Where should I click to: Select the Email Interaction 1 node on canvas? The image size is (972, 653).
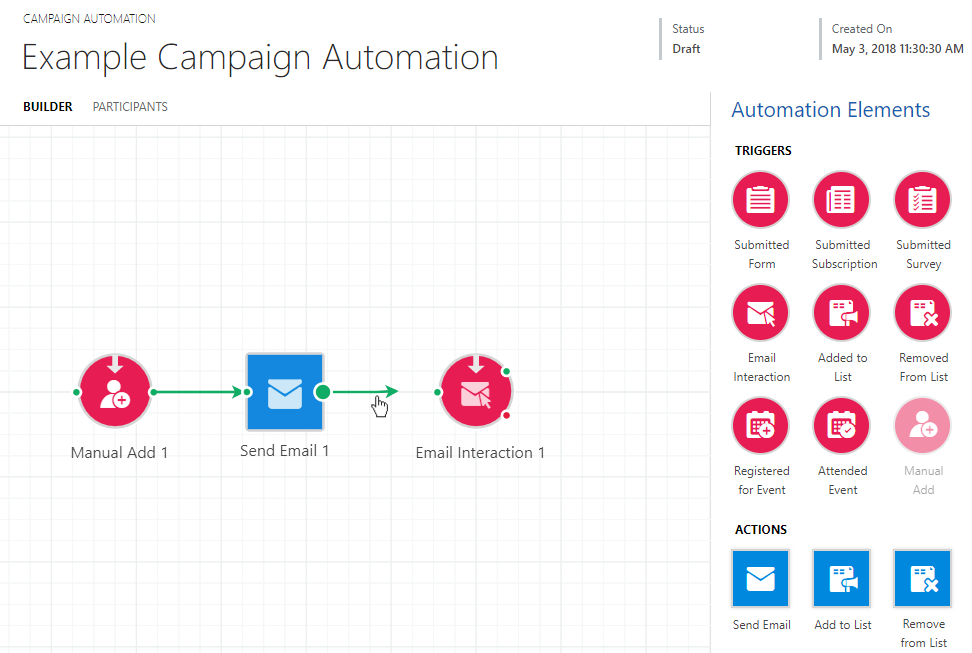476,391
